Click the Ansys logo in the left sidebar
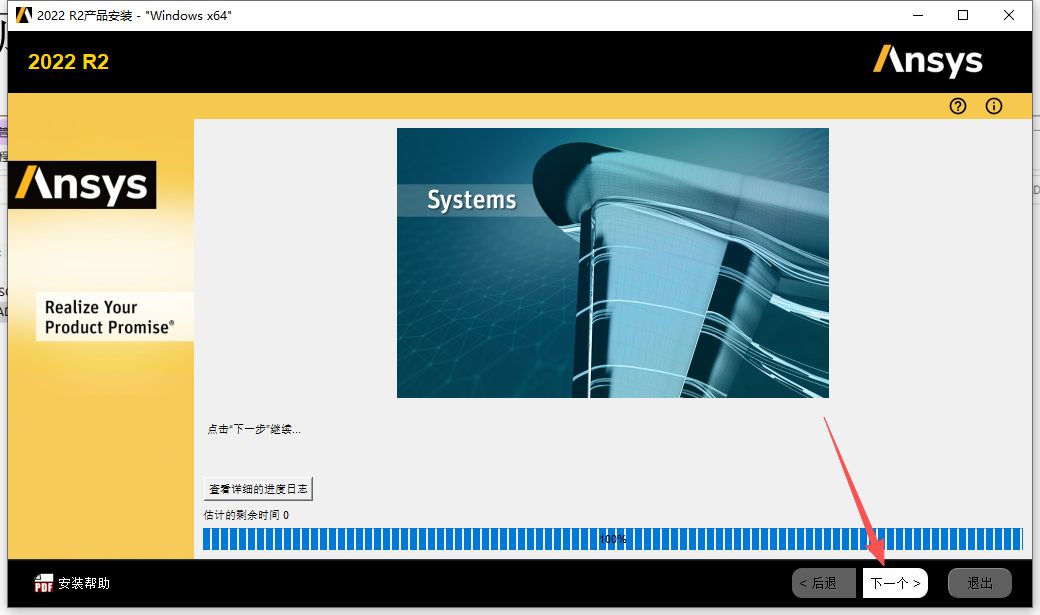This screenshot has height=615, width=1040. [82, 184]
